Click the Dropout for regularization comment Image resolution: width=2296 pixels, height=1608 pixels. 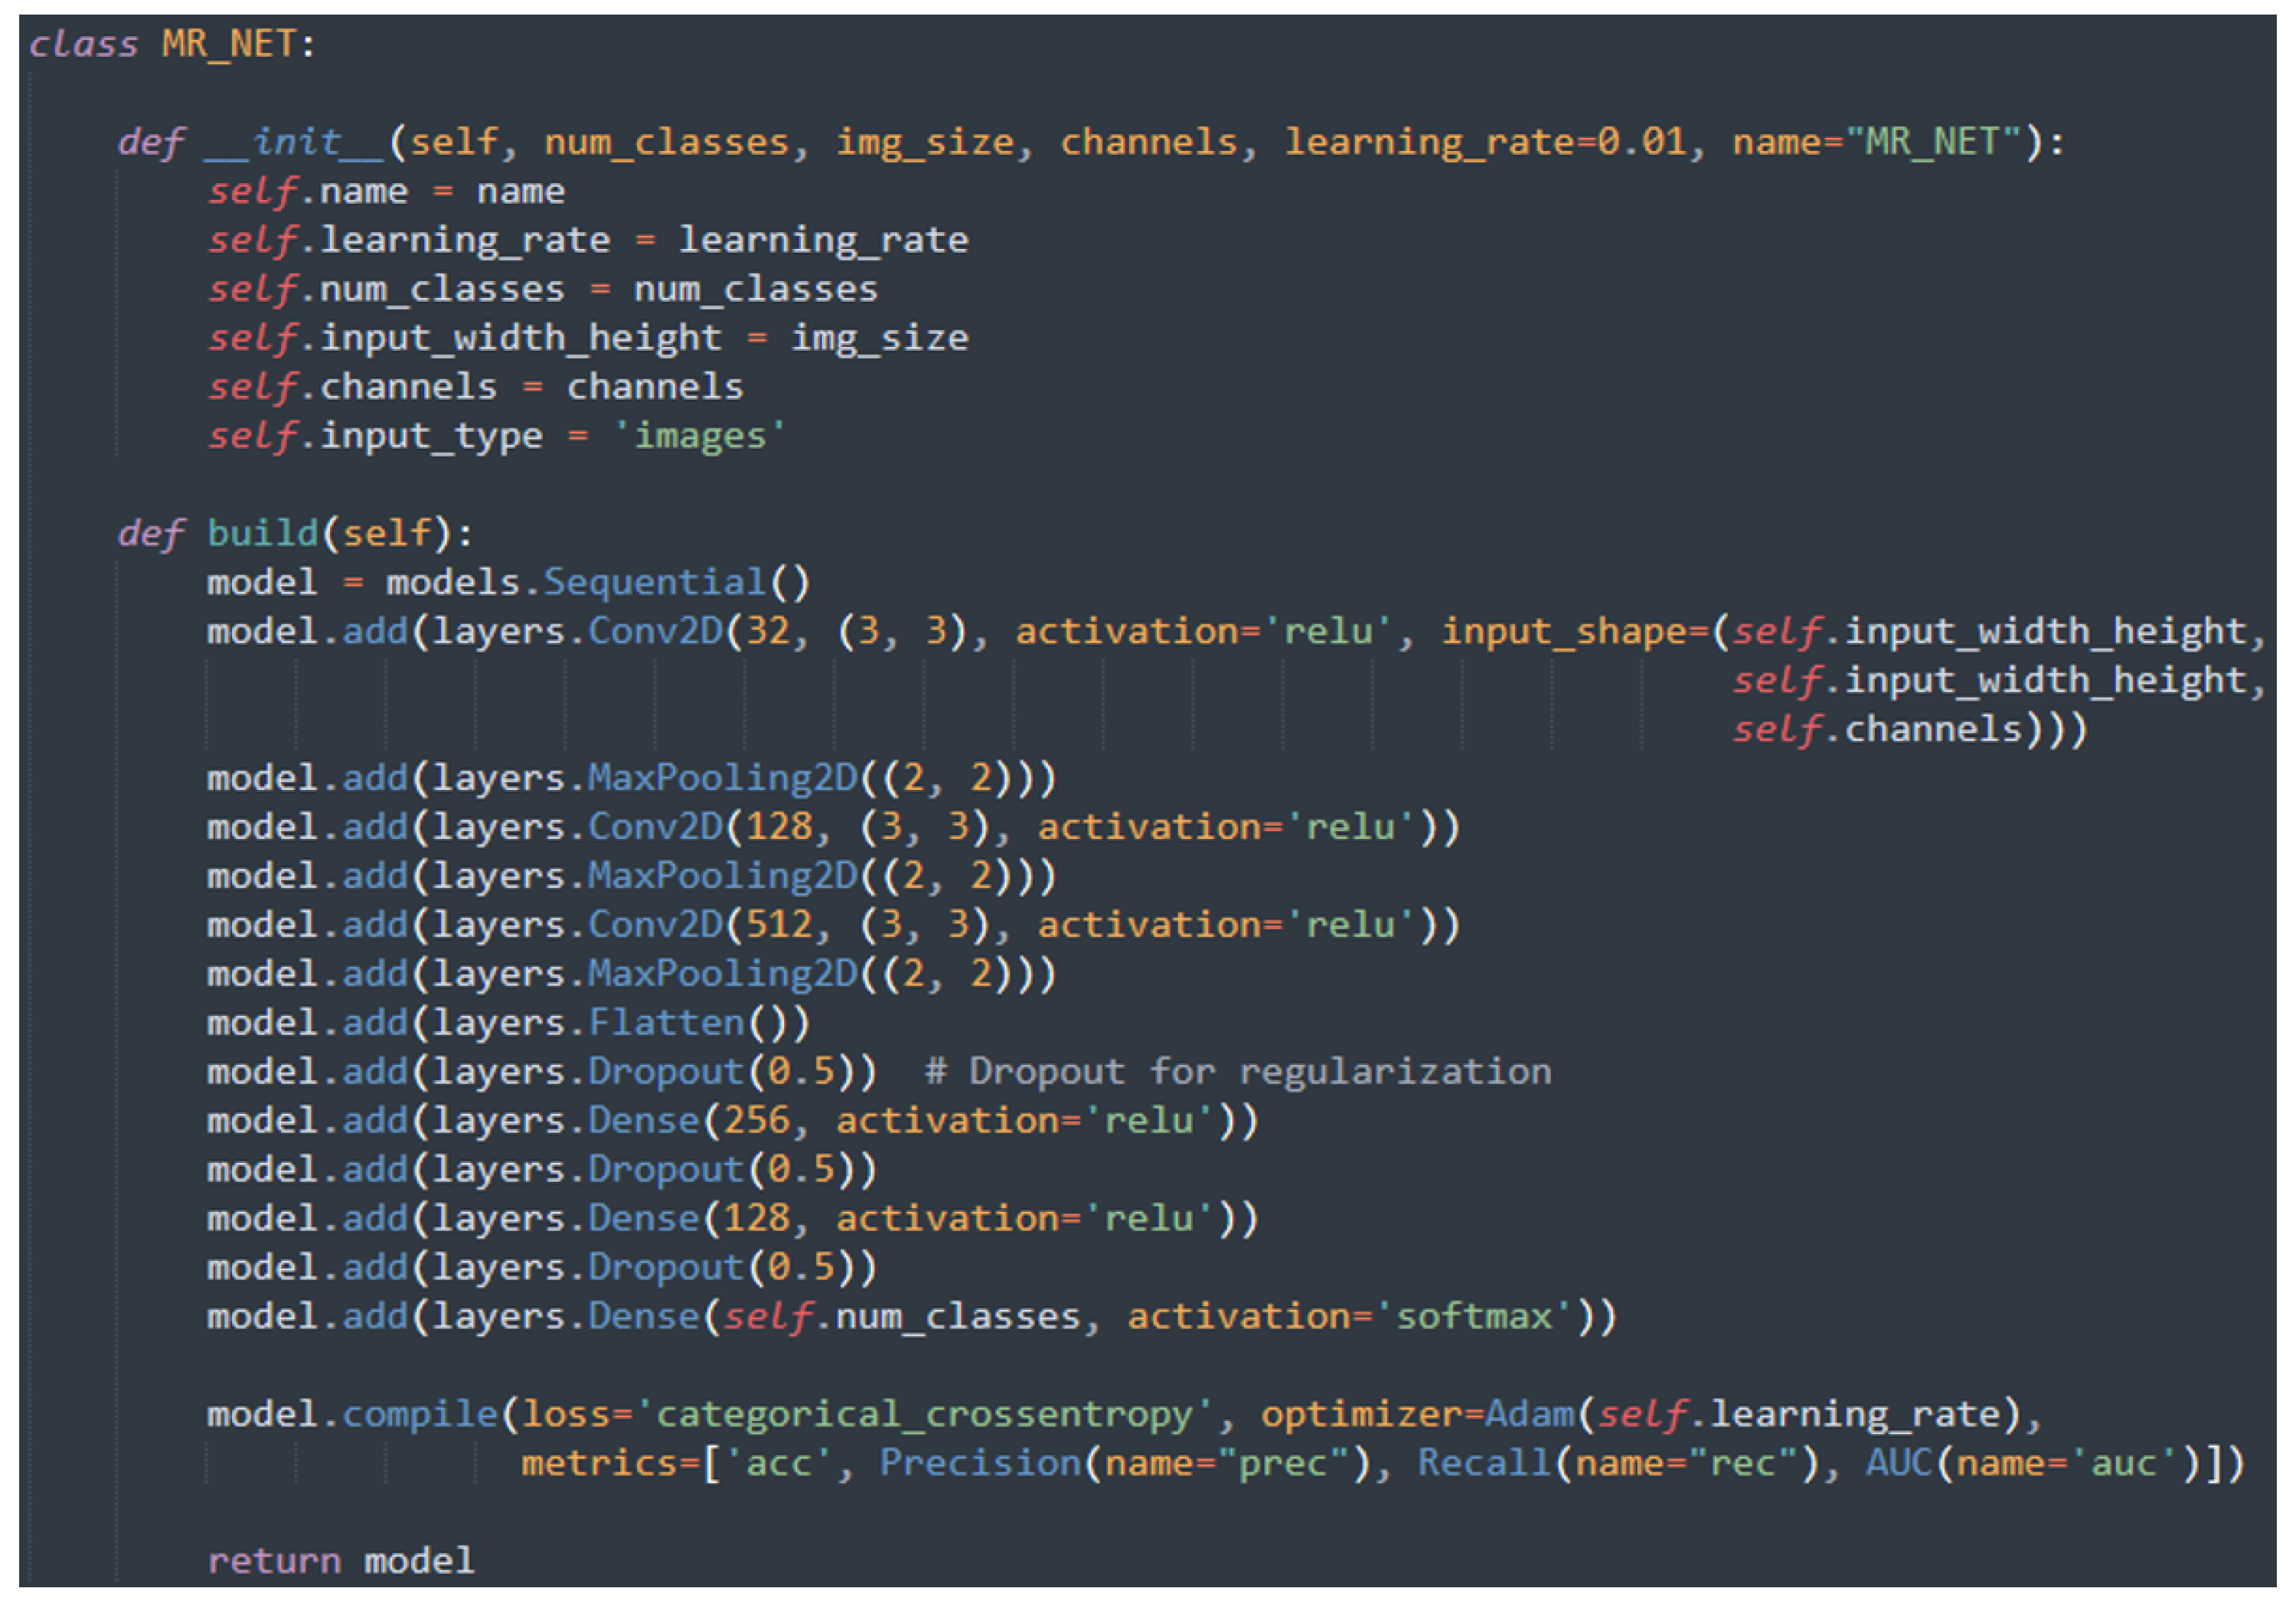pyautogui.click(x=1238, y=1072)
